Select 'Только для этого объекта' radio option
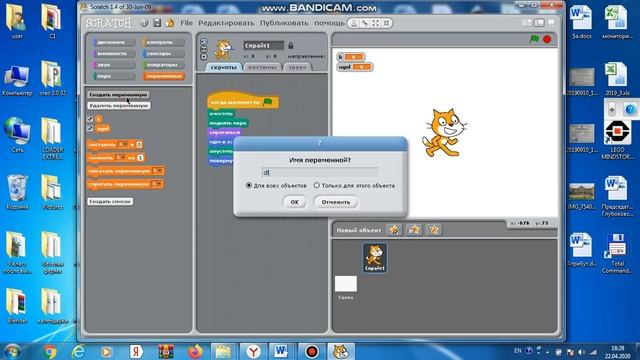Image resolution: width=640 pixels, height=360 pixels. pyautogui.click(x=316, y=185)
